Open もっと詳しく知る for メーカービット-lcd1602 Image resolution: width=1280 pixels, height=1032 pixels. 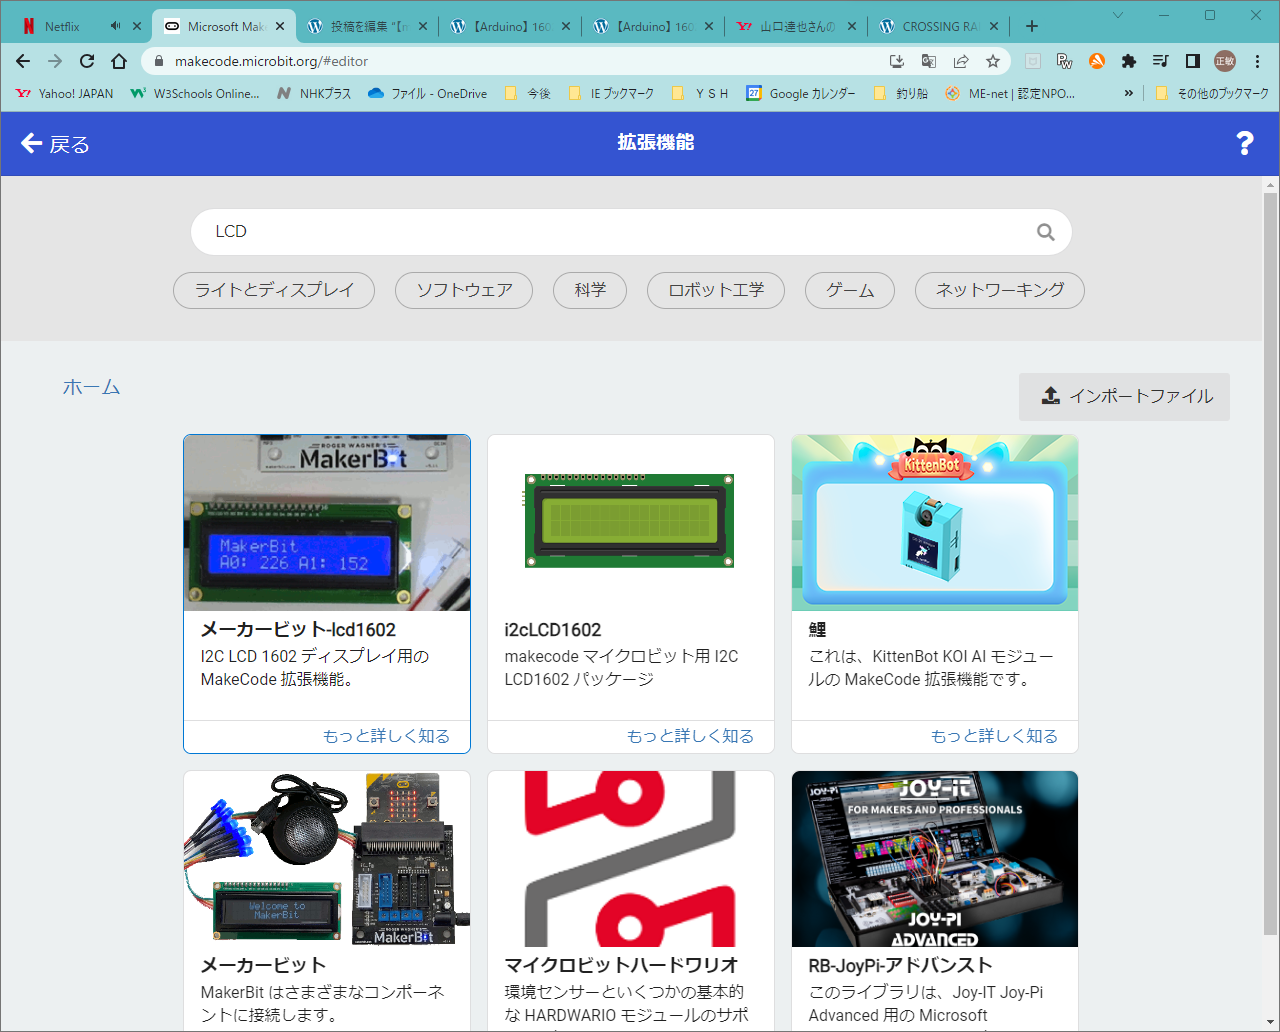pos(386,736)
